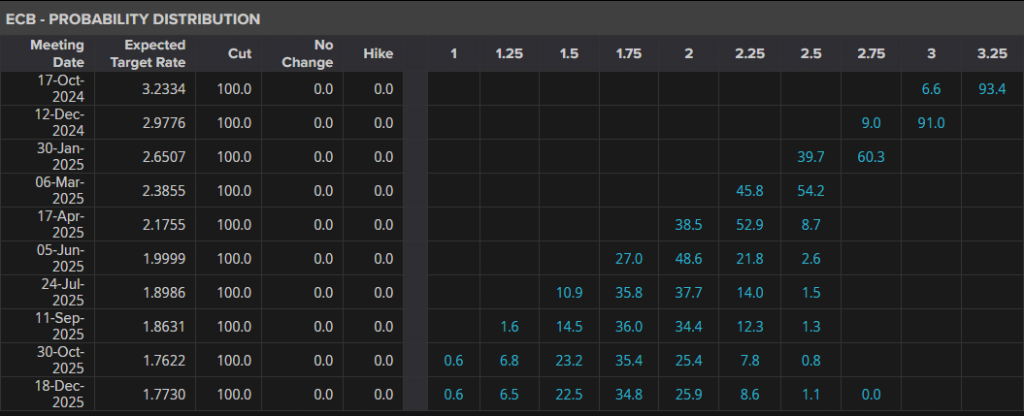Image resolution: width=1024 pixels, height=416 pixels.
Task: Select the 17-Oct-2024 meeting date cell
Action: pyautogui.click(x=48, y=88)
